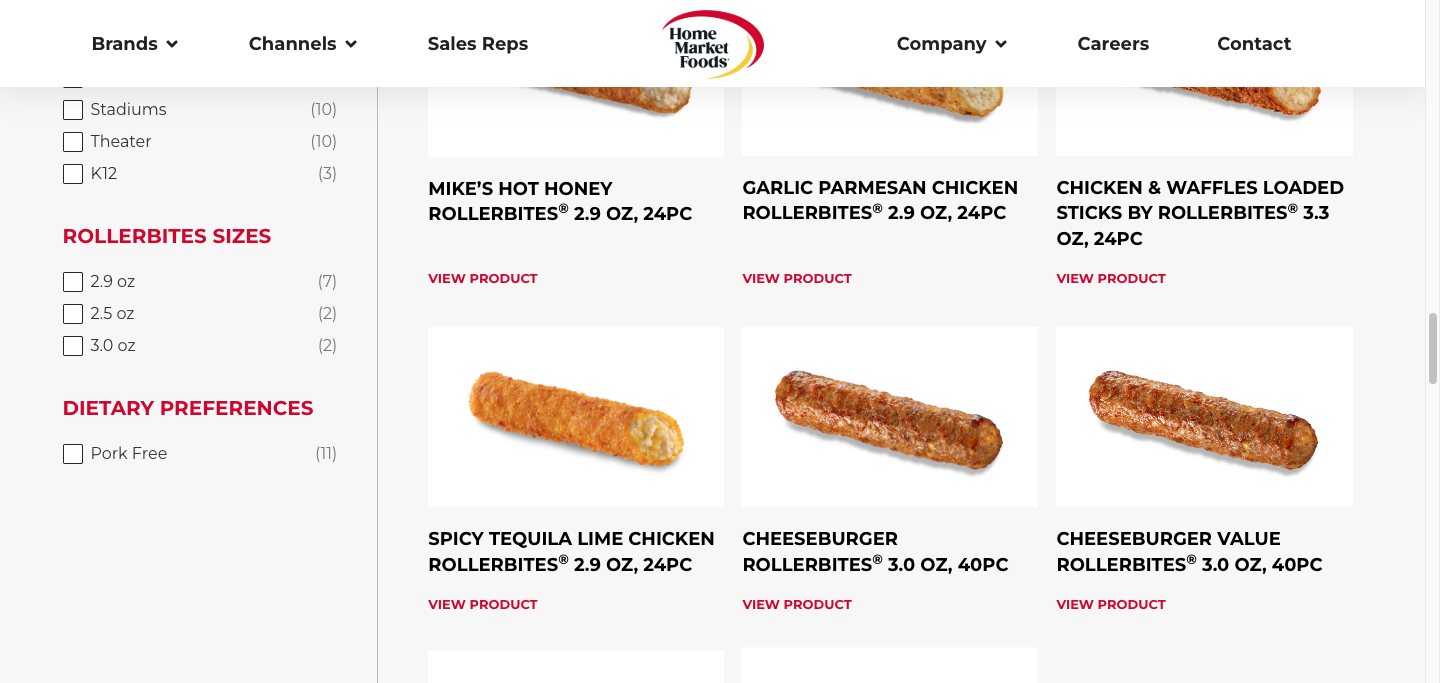1440x683 pixels.
Task: Click the Cheeseburger Value Rollerbites product title
Action: click(x=1189, y=552)
